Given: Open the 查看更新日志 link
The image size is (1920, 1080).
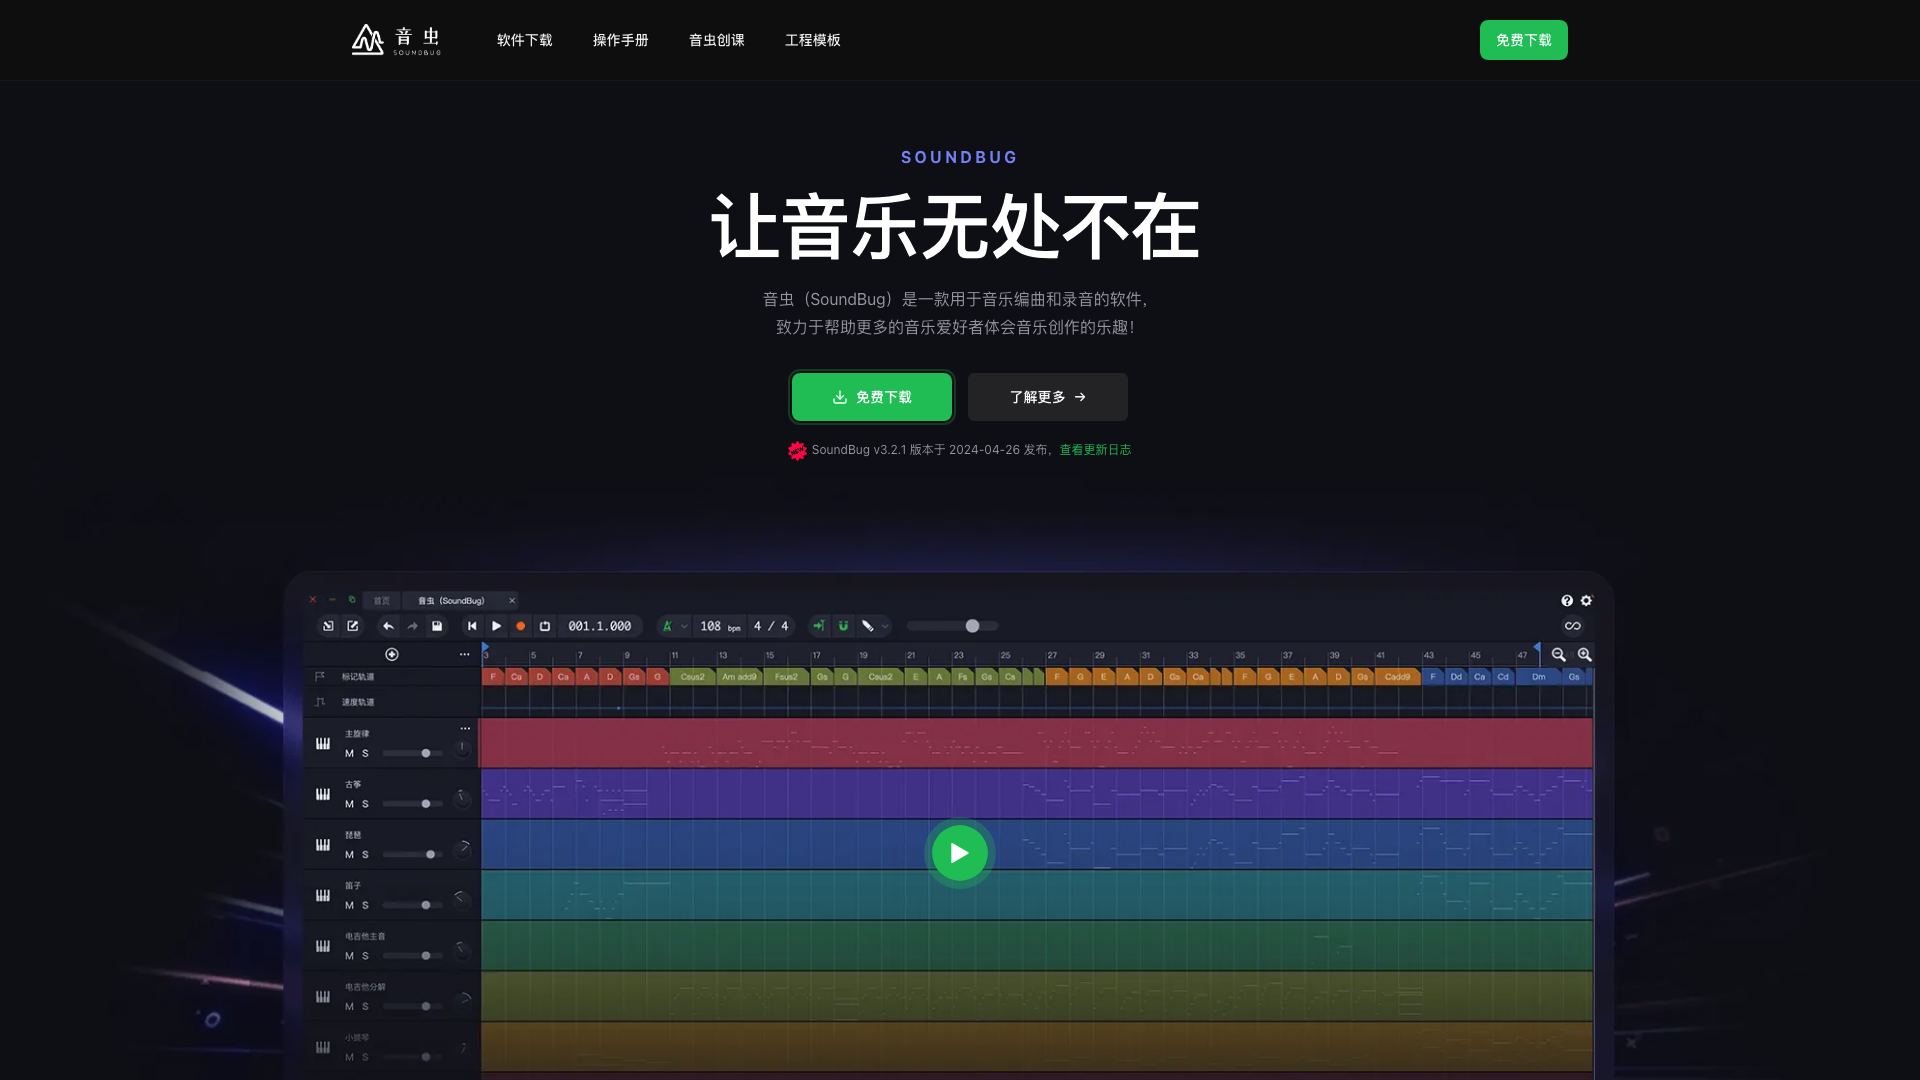Looking at the screenshot, I should point(1096,450).
